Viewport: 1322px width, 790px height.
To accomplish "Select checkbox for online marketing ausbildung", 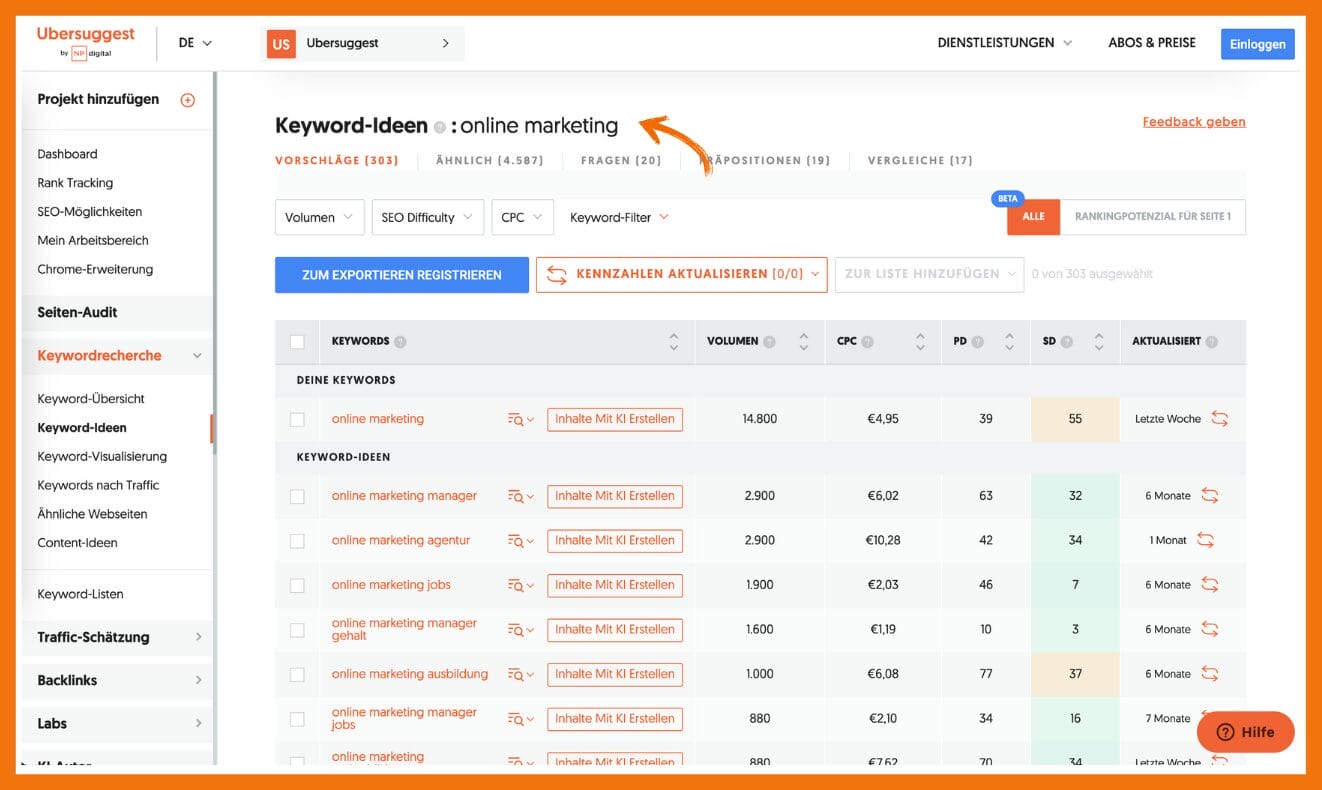I will pyautogui.click(x=297, y=675).
